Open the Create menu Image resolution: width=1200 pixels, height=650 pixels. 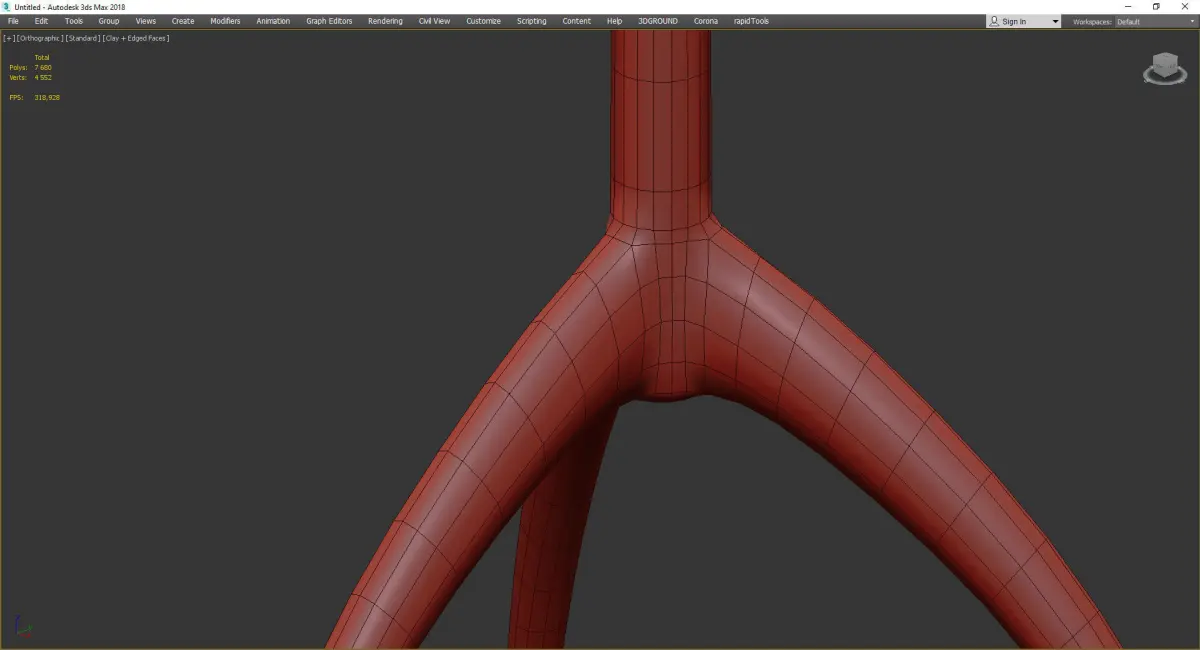[183, 21]
